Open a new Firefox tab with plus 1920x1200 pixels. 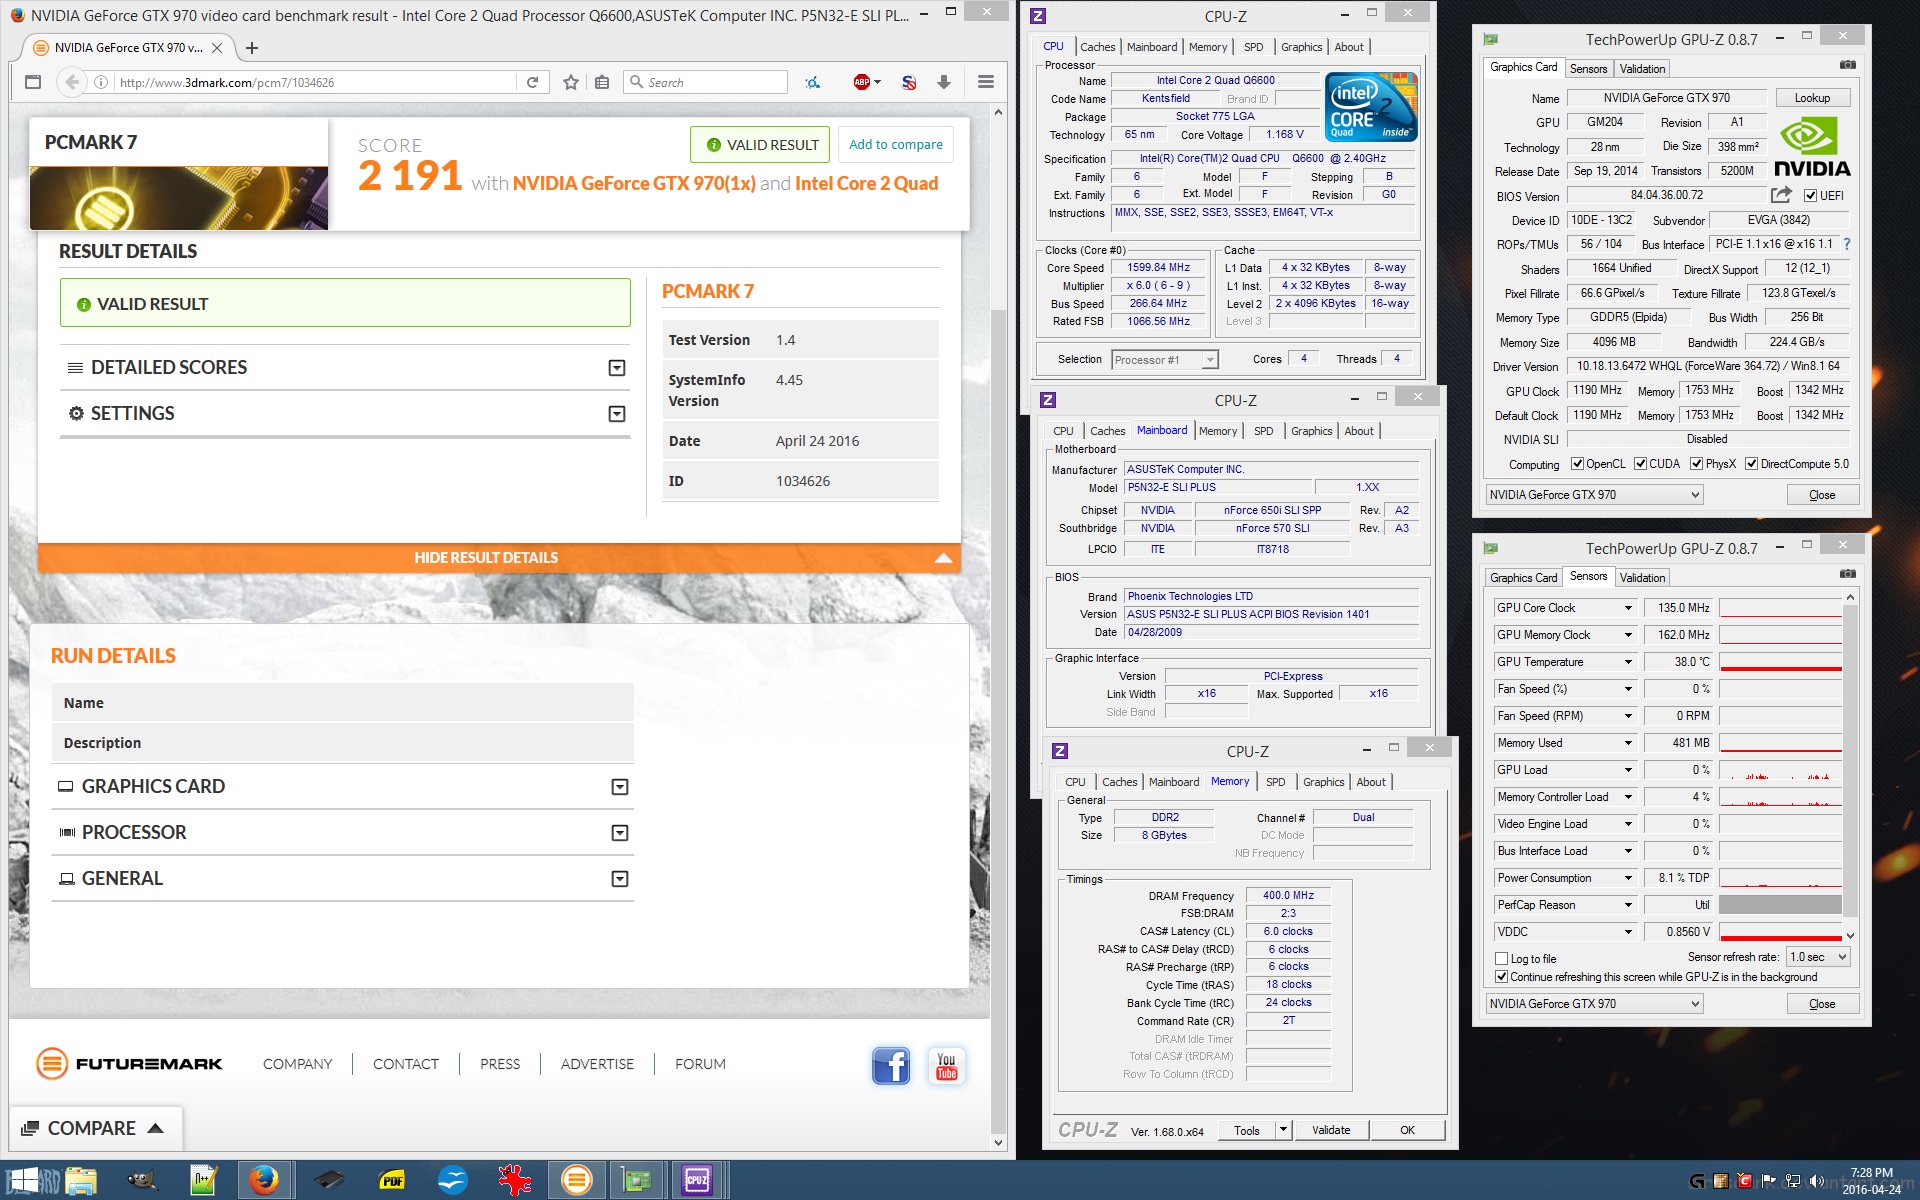click(252, 48)
